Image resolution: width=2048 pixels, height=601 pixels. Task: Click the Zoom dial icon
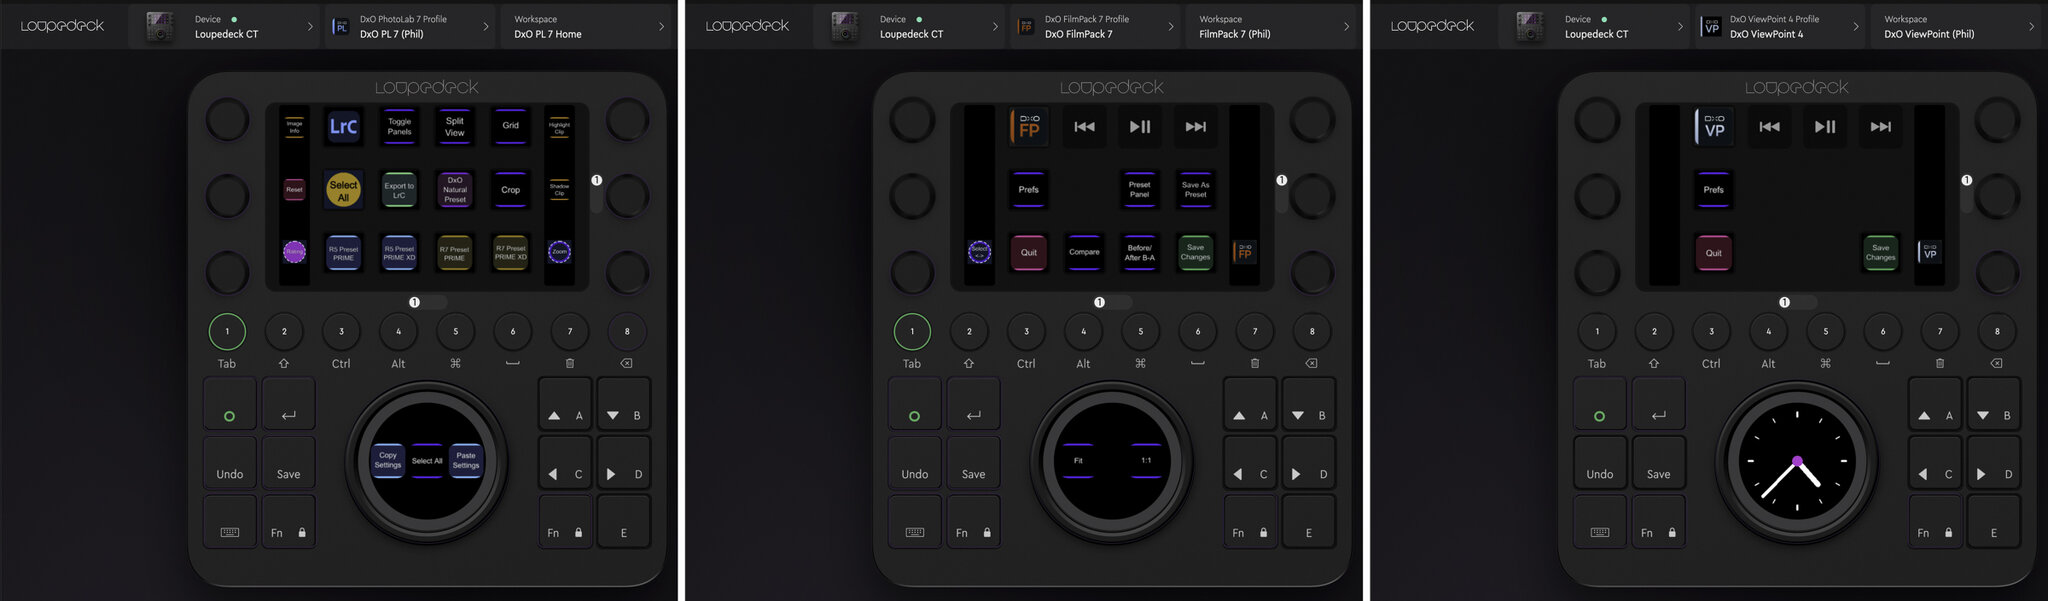(x=559, y=252)
